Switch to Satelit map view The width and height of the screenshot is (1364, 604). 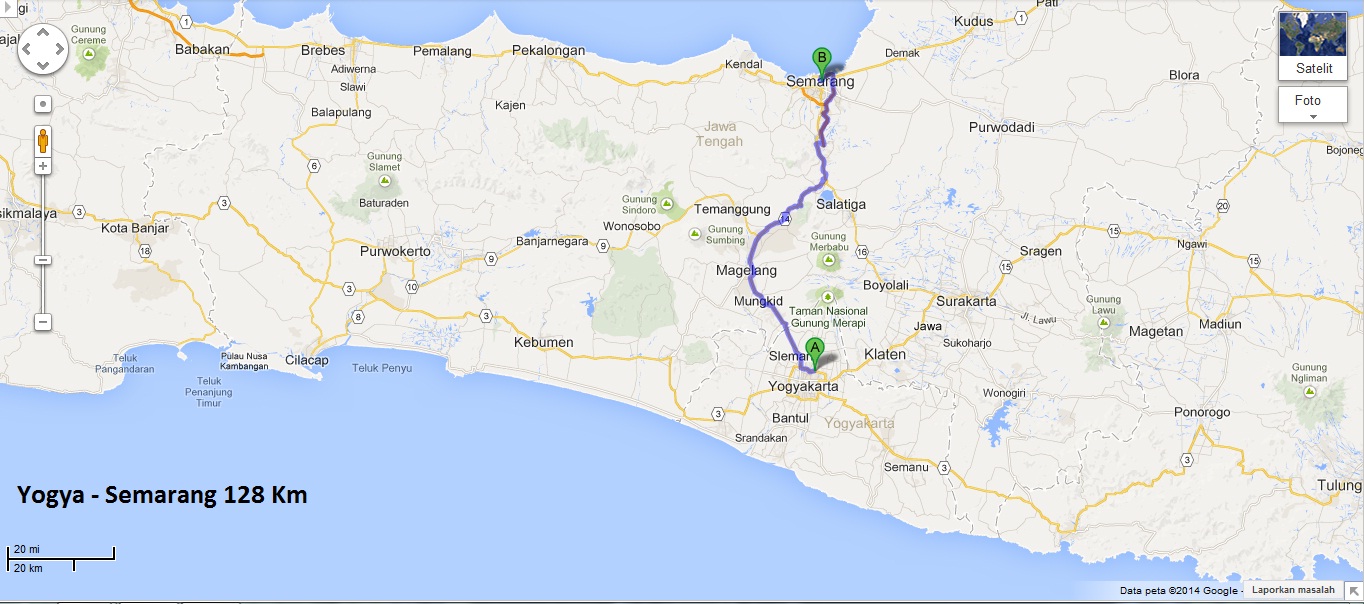tap(1312, 45)
